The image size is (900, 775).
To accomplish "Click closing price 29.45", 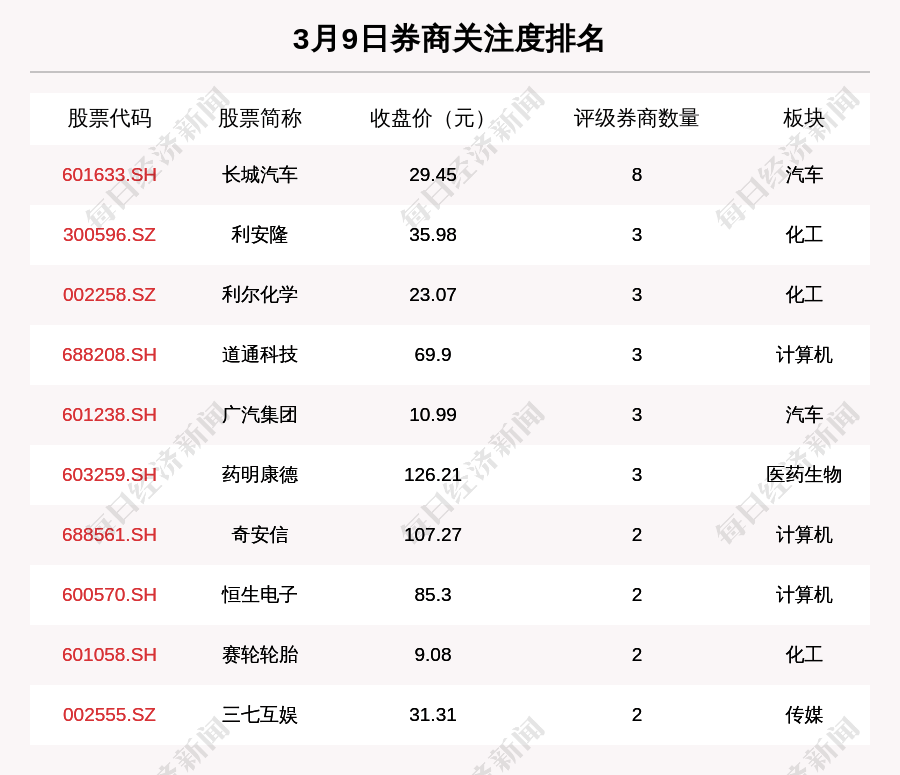I will point(433,175).
